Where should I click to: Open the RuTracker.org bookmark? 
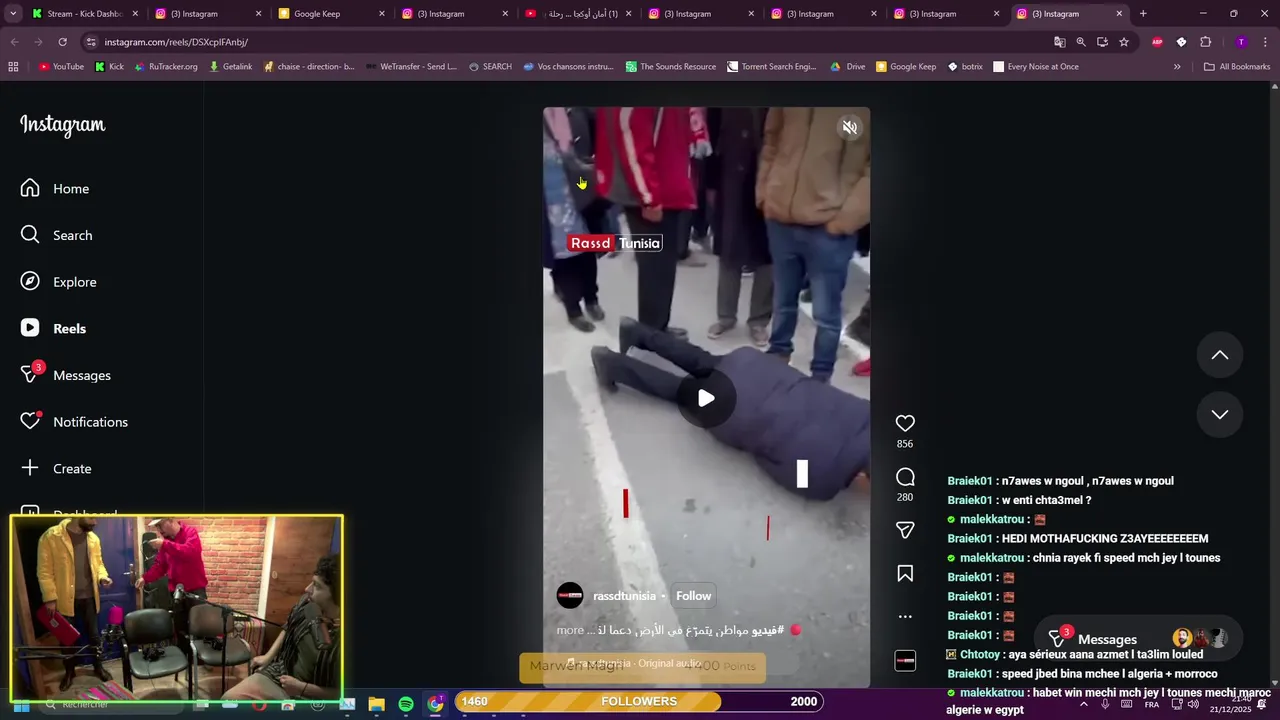pos(166,67)
